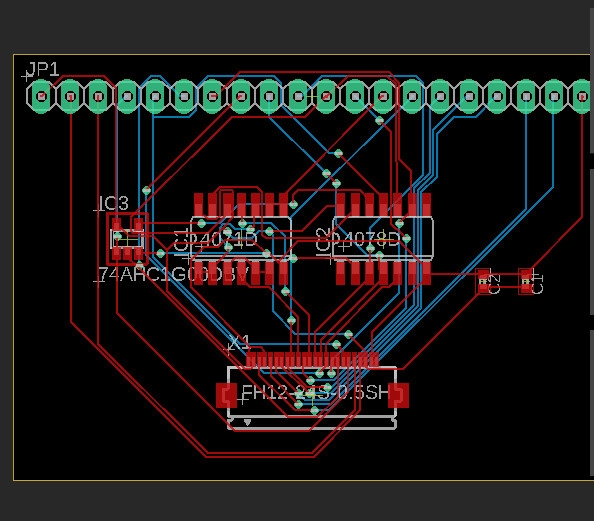The width and height of the screenshot is (594, 521).
Task: Select the IC3 name label
Action: (113, 203)
